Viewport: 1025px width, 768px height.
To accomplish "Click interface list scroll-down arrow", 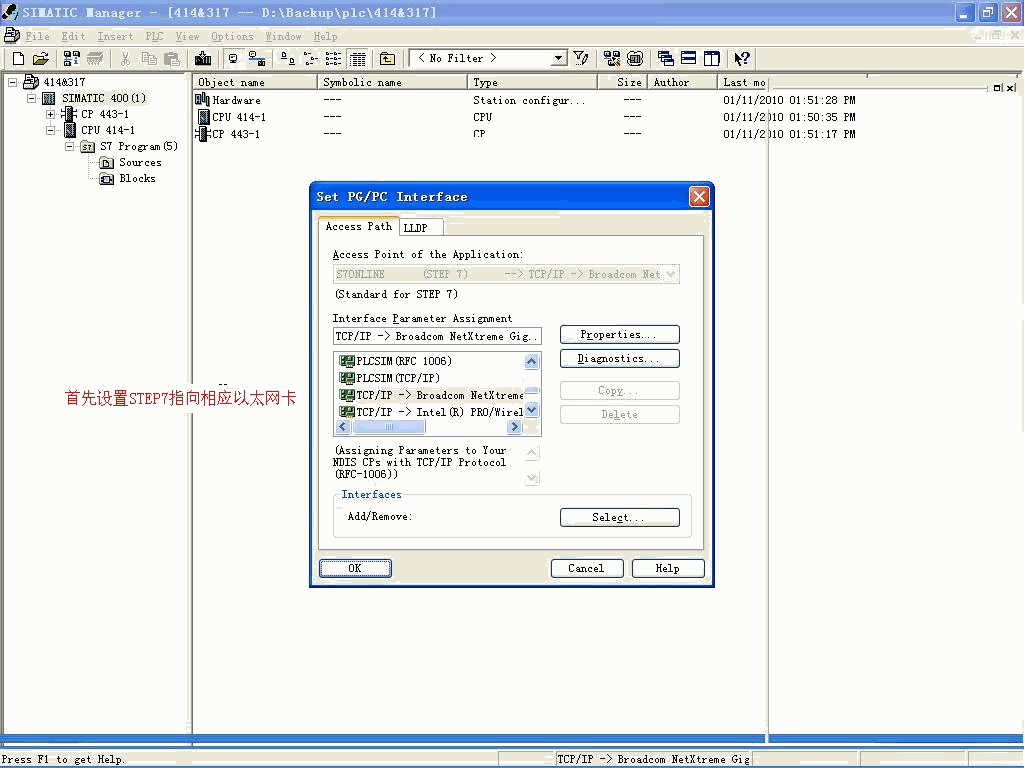I will point(531,410).
